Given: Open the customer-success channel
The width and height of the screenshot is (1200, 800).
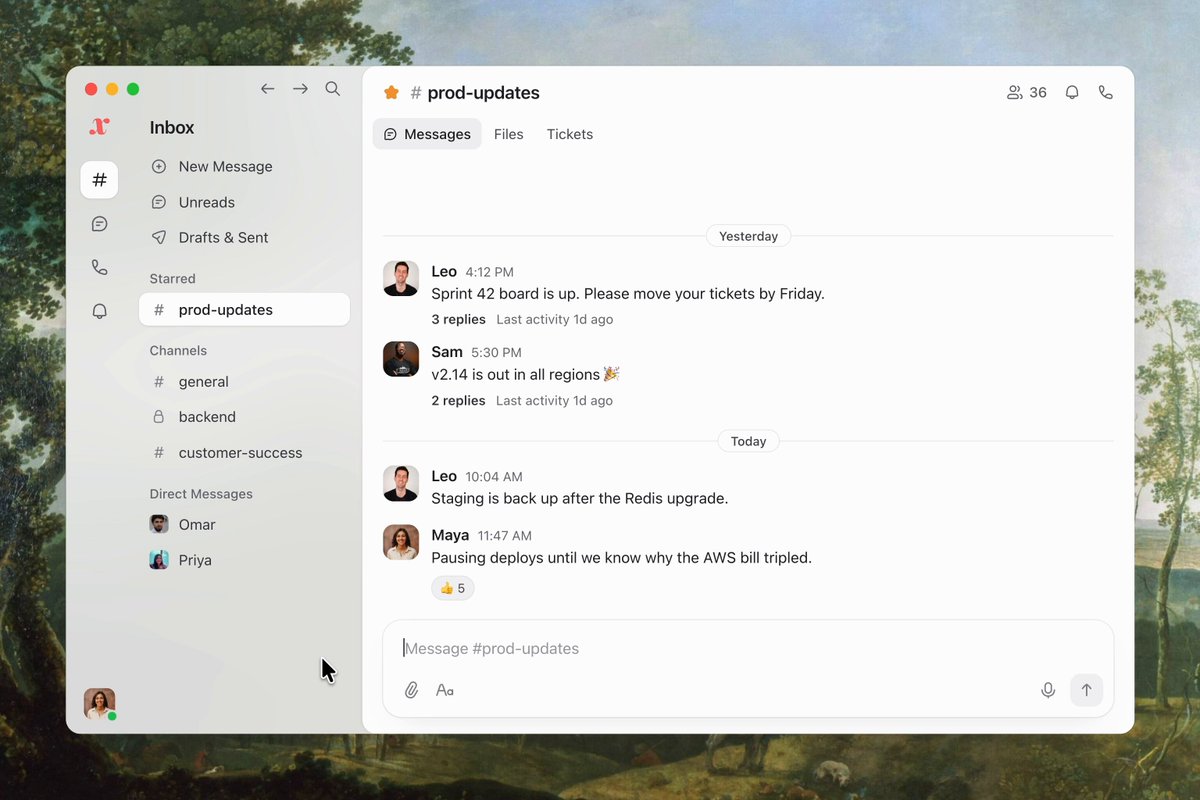Looking at the screenshot, I should tap(244, 453).
